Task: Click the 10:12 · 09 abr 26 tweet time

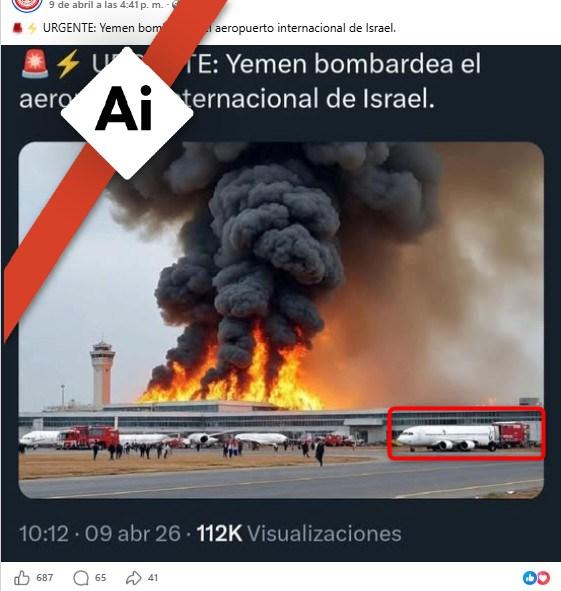Action: [x=100, y=533]
